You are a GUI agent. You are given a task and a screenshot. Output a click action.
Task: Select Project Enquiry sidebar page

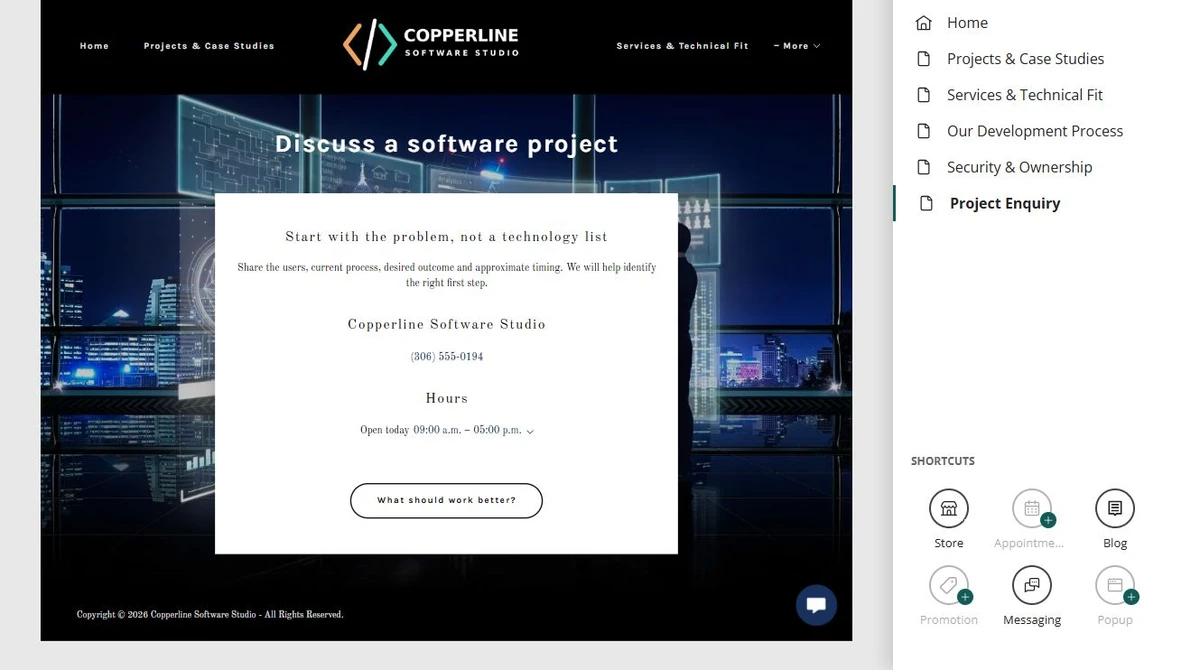tap(1005, 203)
